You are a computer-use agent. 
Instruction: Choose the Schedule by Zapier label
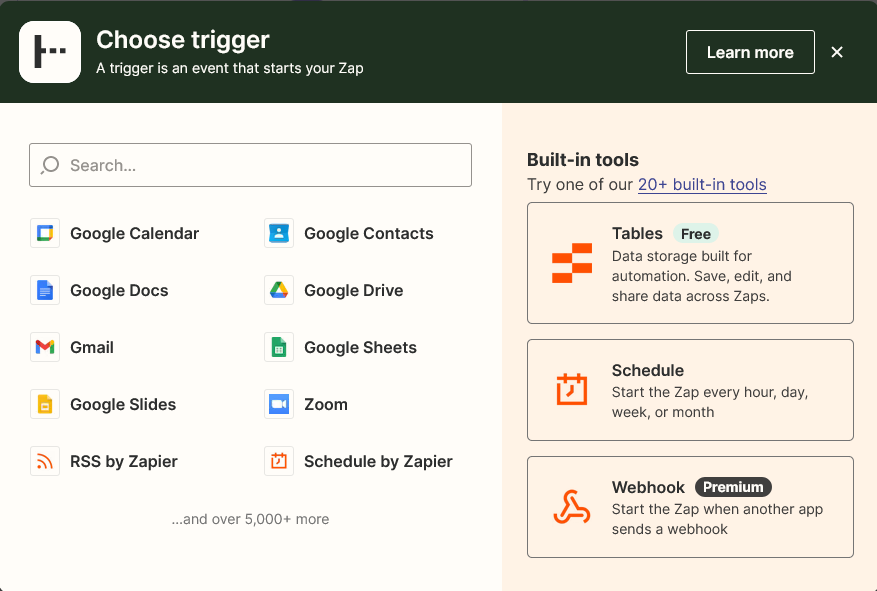(378, 461)
